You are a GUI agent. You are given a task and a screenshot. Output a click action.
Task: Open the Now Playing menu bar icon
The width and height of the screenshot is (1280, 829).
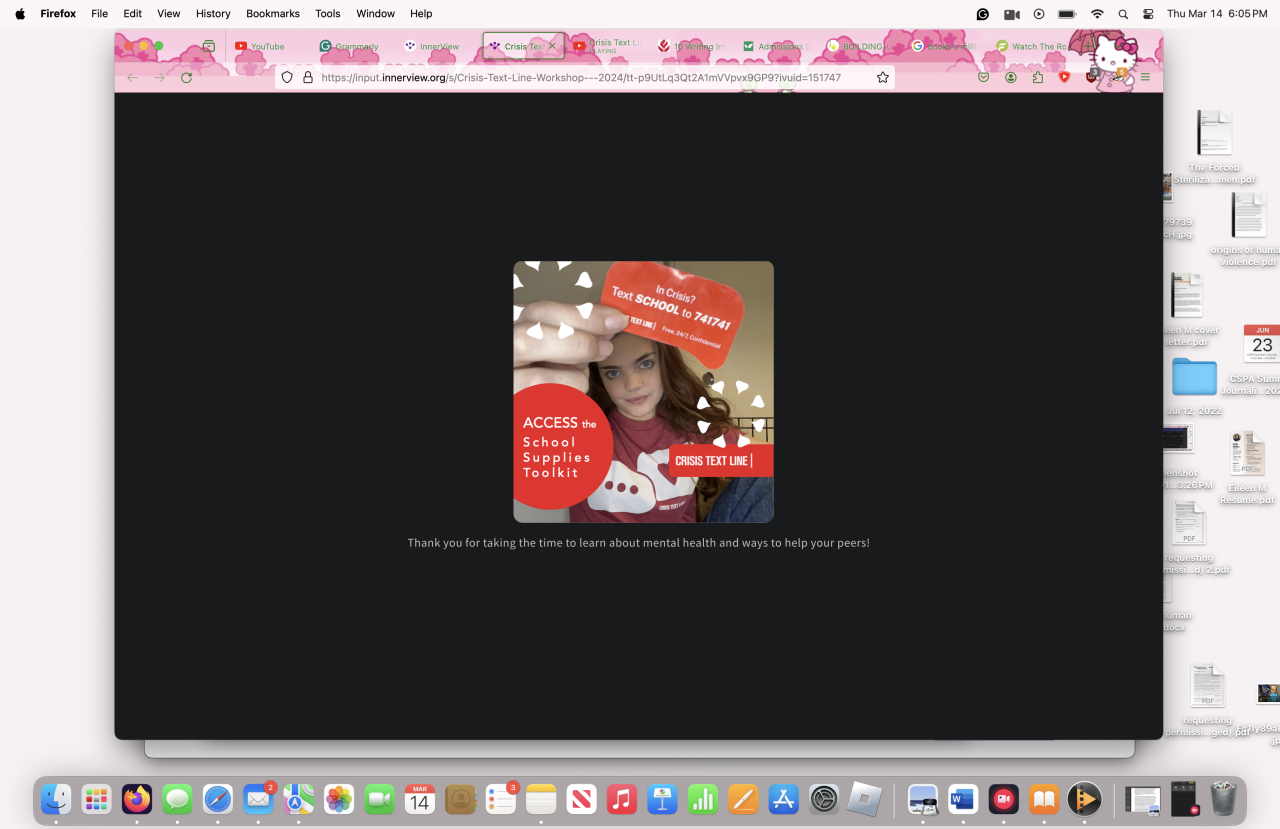(1039, 14)
